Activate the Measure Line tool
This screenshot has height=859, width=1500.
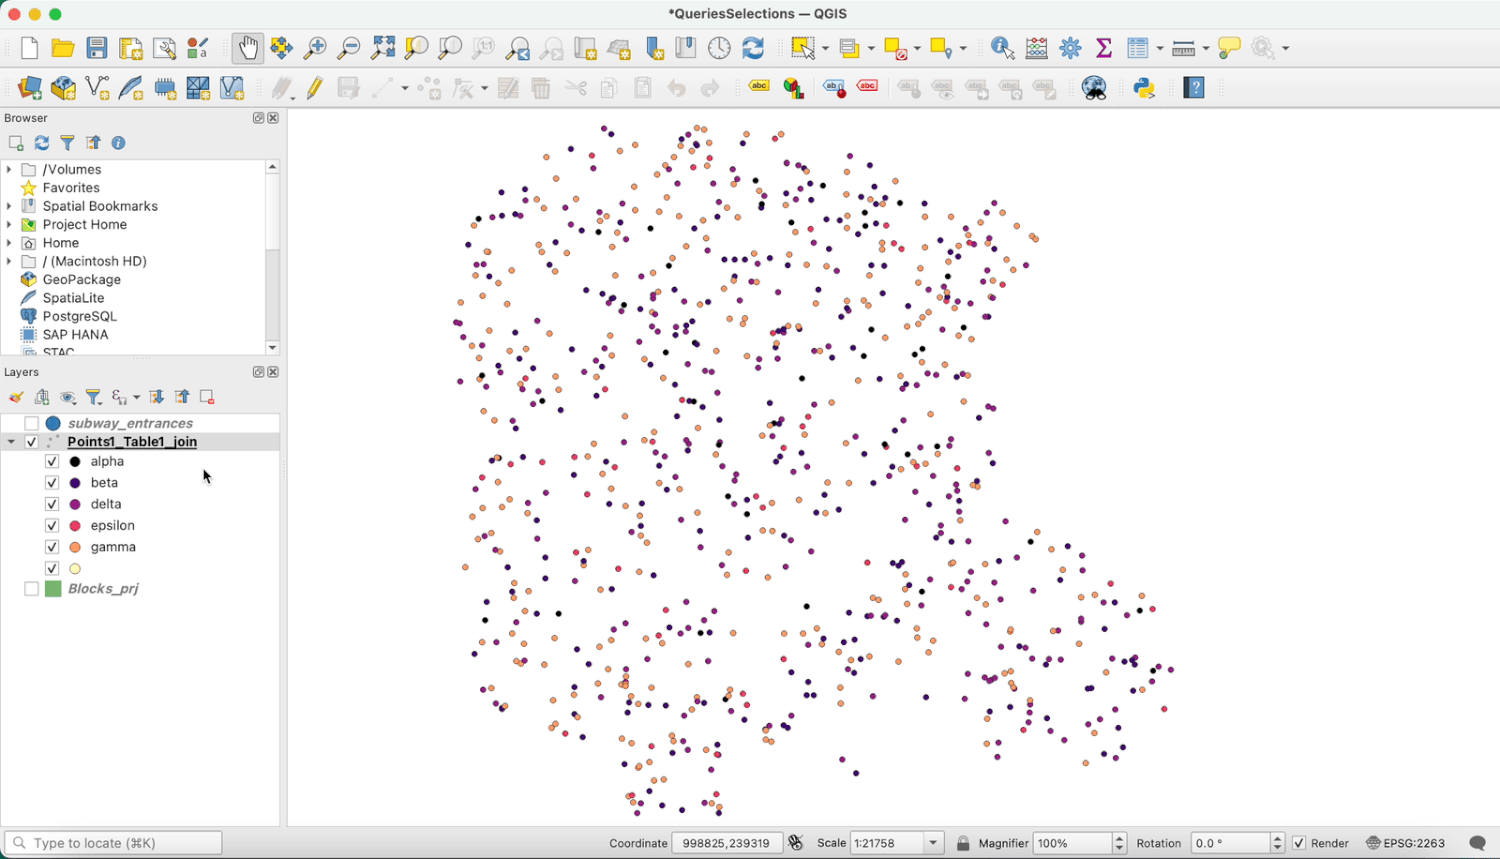tap(1183, 47)
